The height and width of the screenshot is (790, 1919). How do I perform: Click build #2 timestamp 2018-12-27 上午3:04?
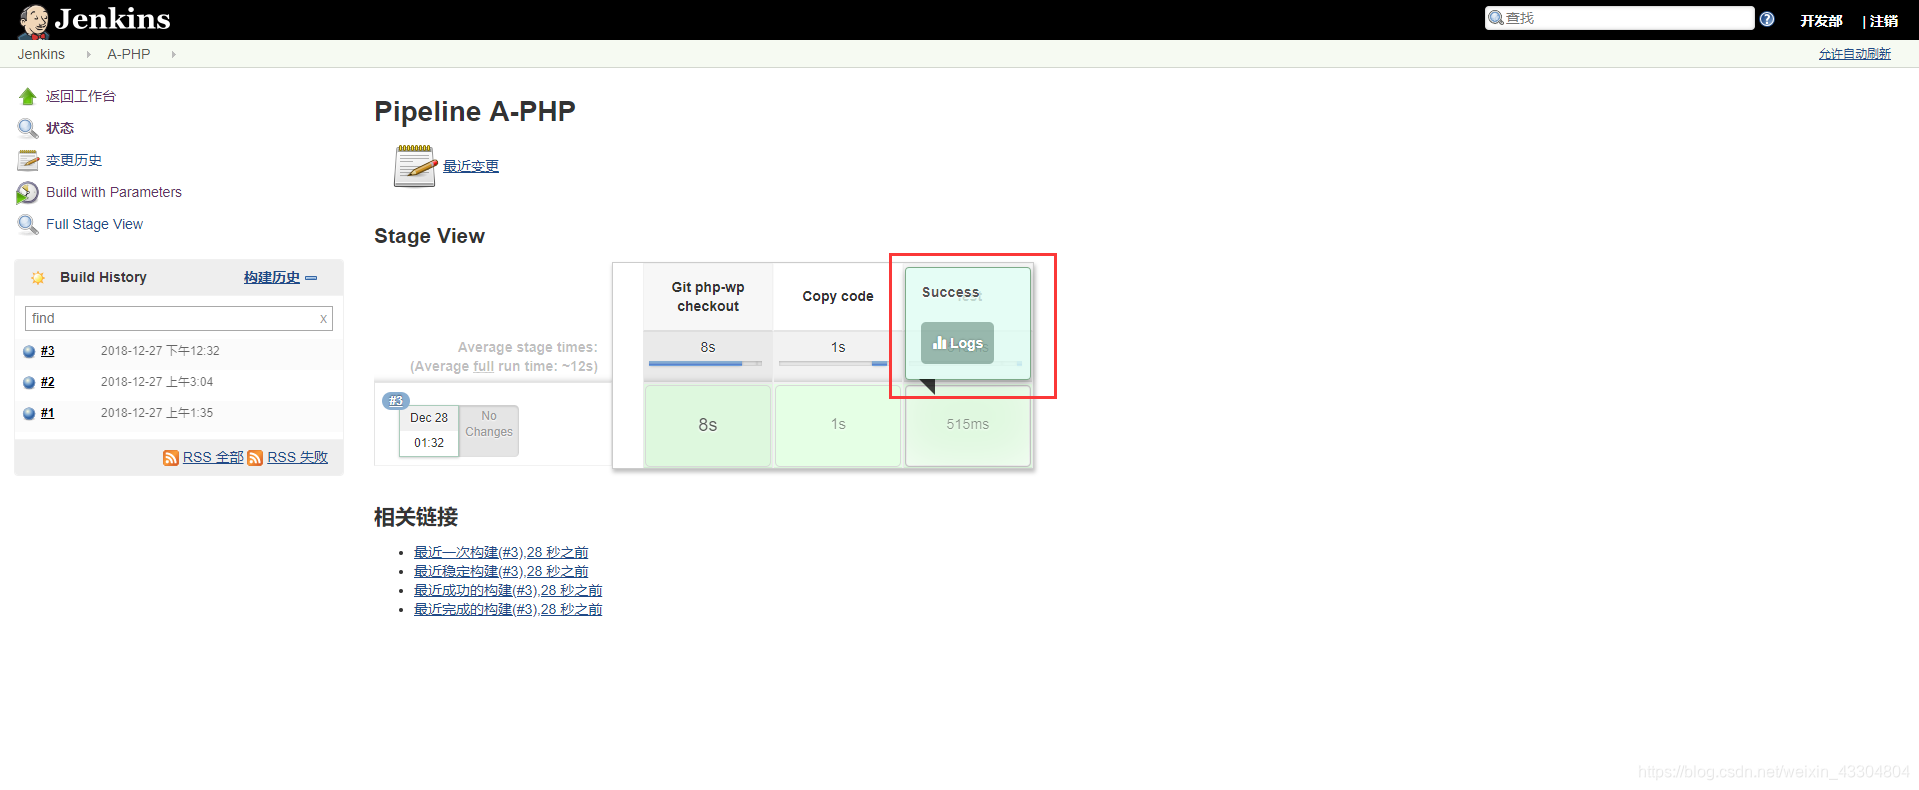(x=157, y=382)
